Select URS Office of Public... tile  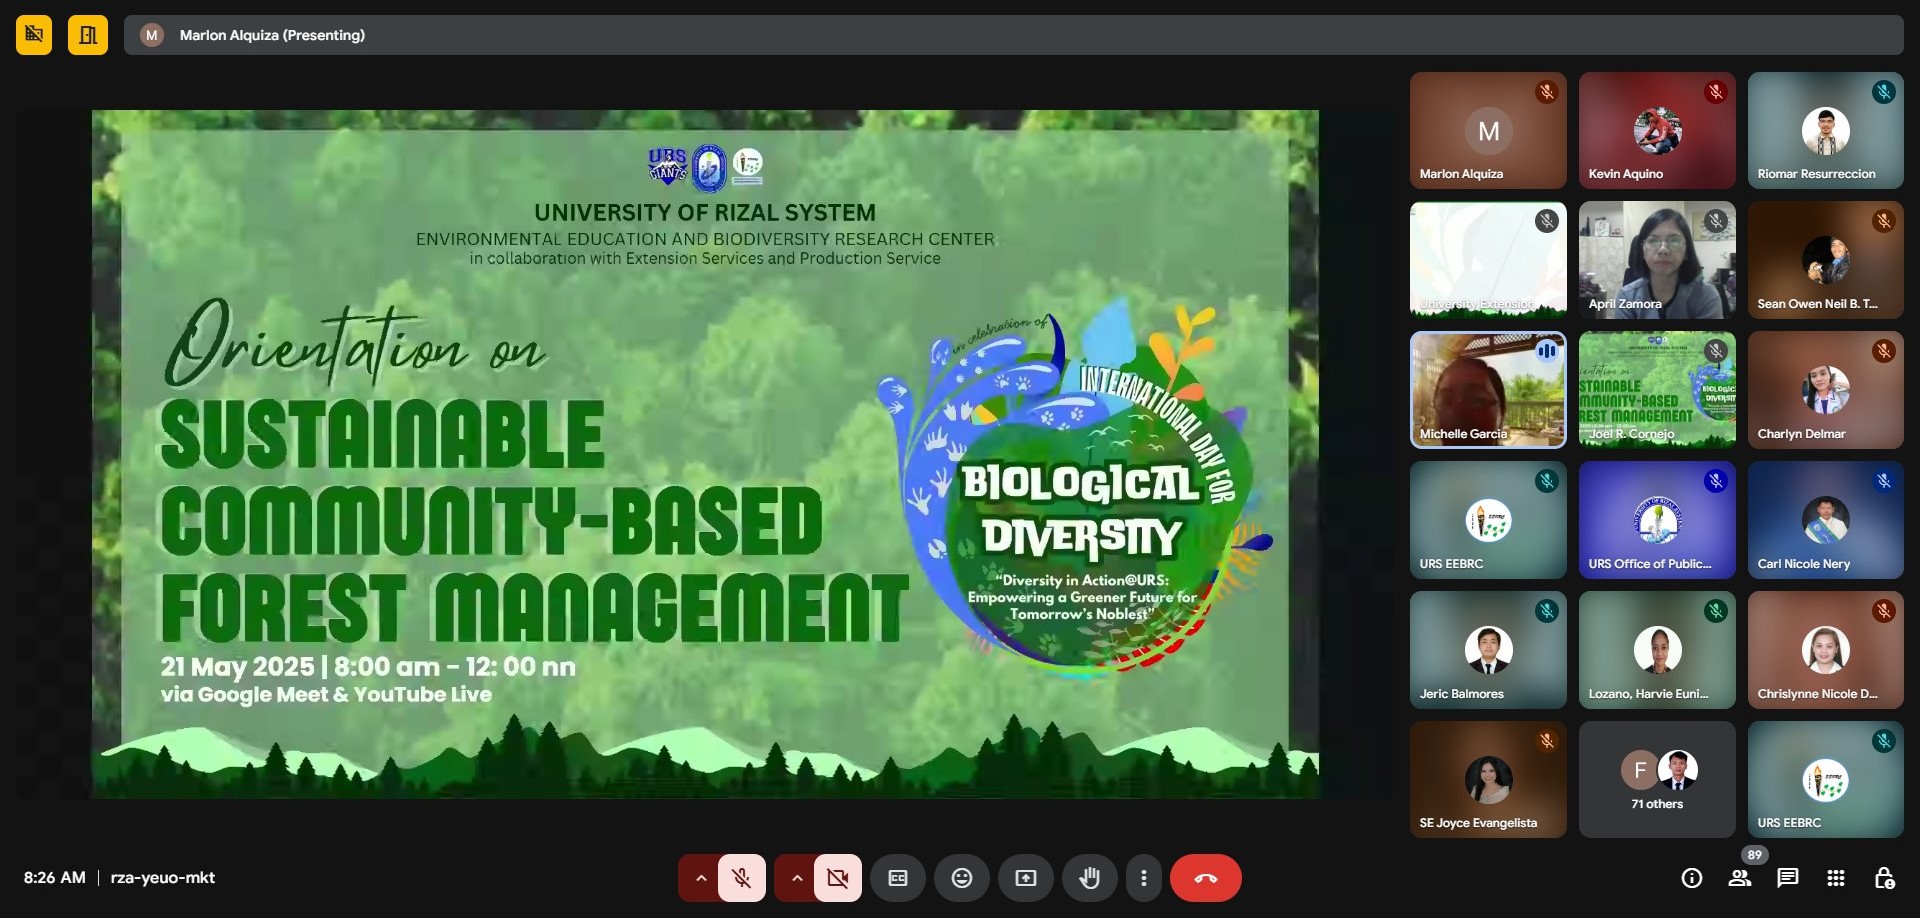(1657, 520)
